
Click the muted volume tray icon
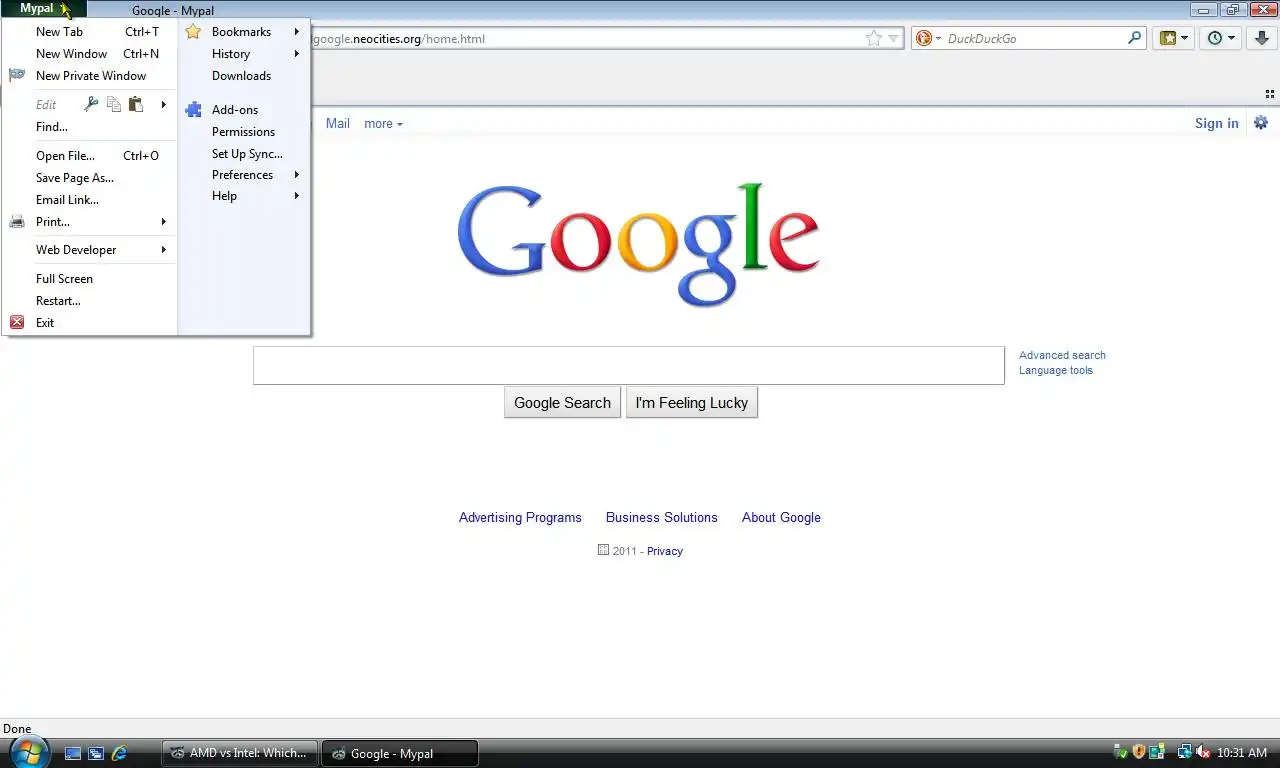point(1203,752)
